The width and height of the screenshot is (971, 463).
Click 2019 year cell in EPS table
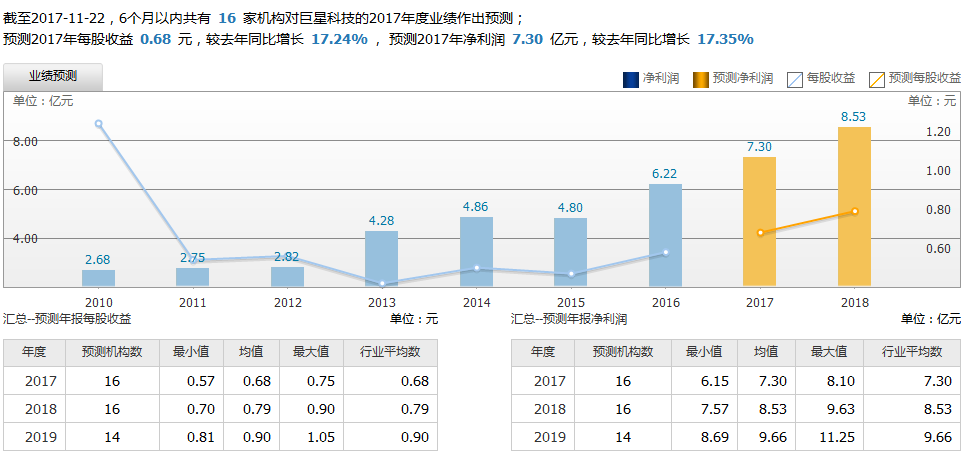tap(35, 437)
